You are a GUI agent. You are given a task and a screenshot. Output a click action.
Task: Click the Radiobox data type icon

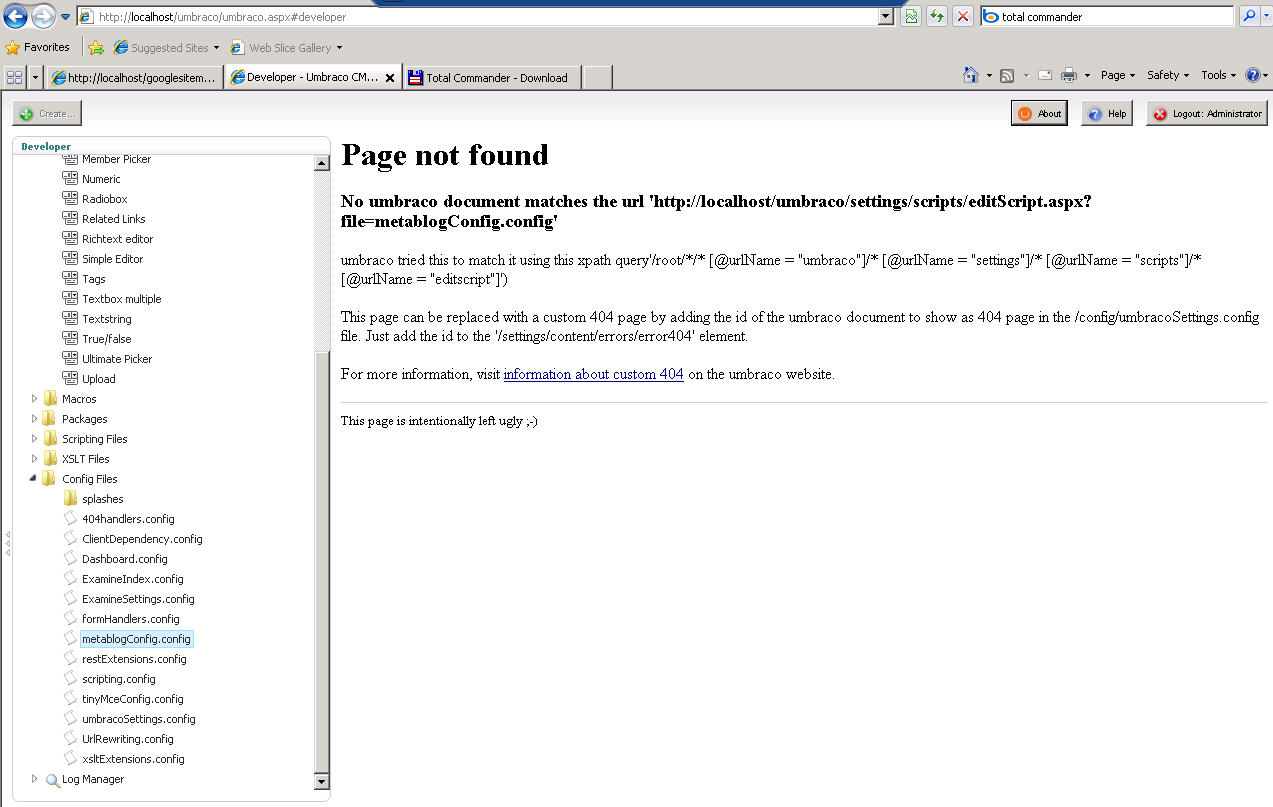tap(70, 199)
